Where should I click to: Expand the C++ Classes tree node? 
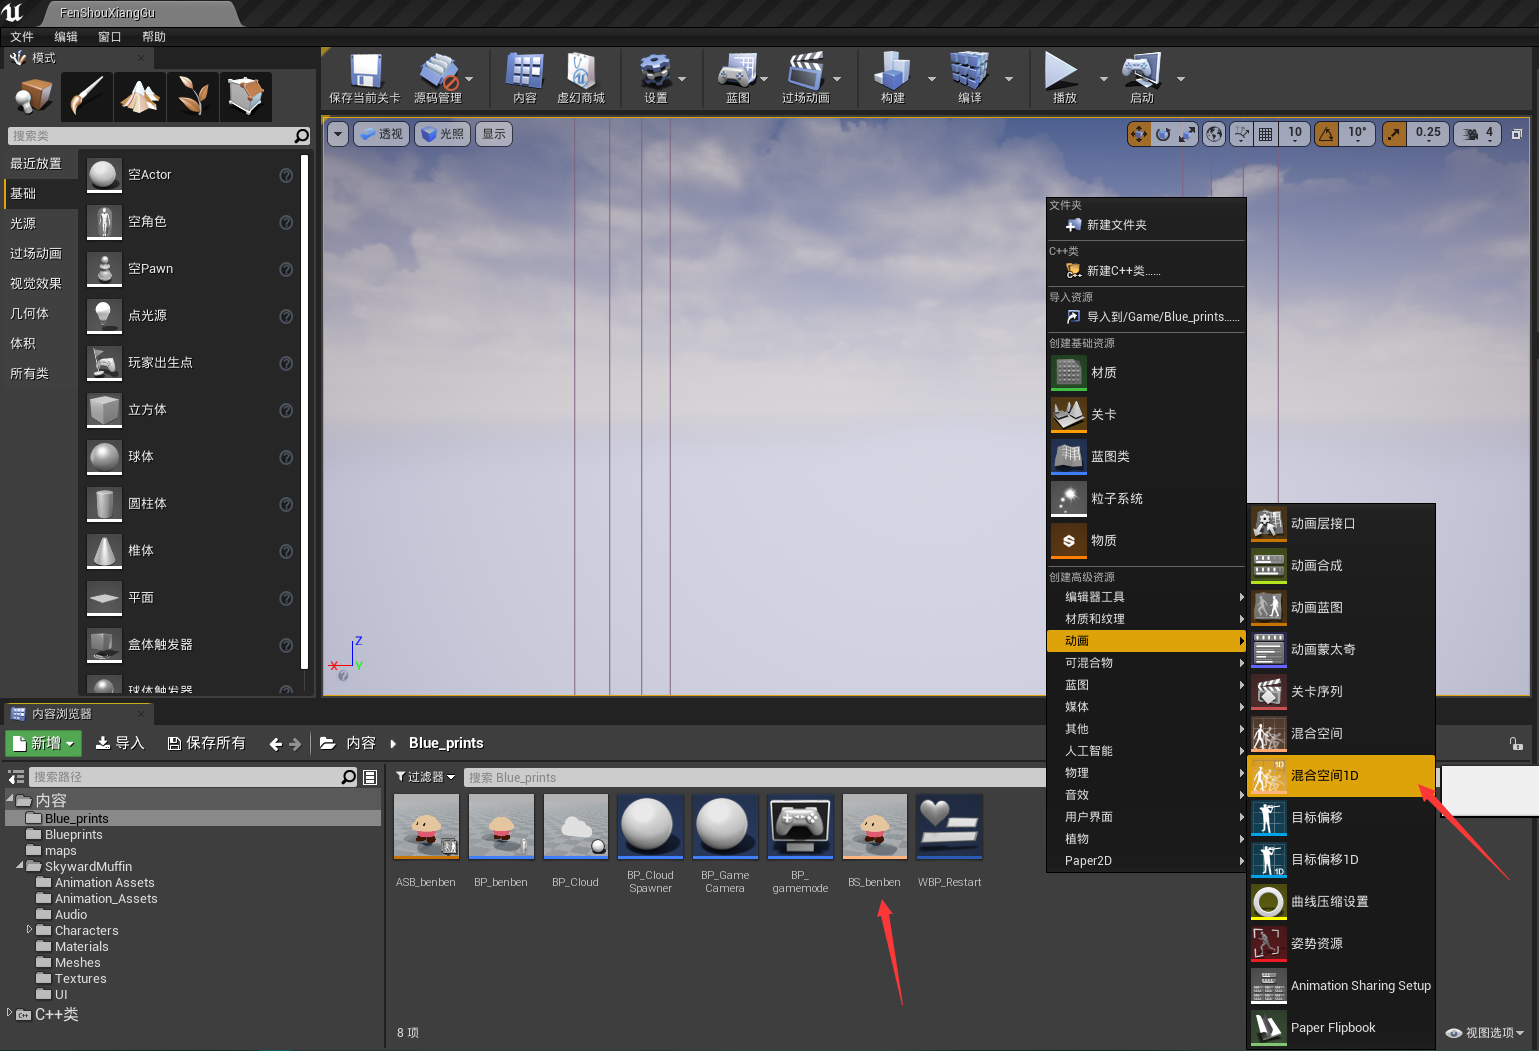coord(10,1013)
